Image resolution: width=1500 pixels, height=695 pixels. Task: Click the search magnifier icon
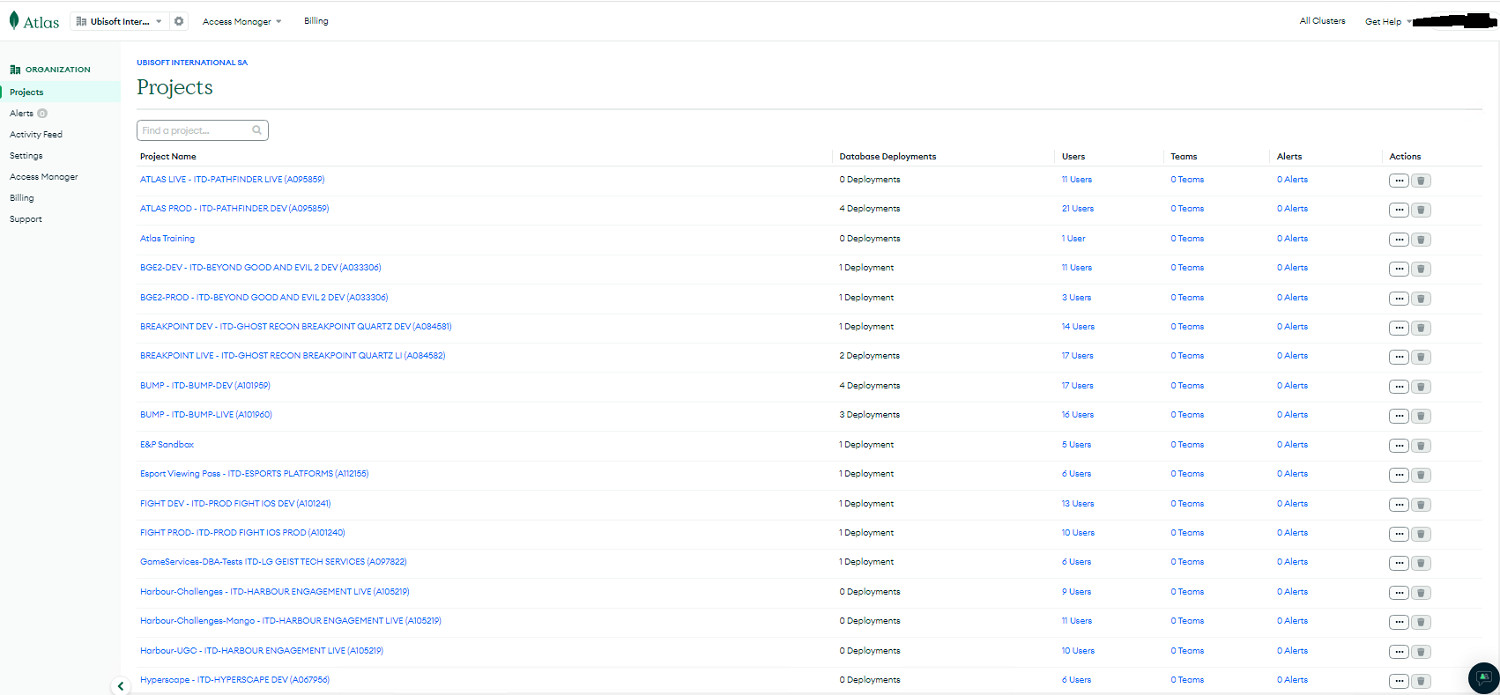pos(257,130)
